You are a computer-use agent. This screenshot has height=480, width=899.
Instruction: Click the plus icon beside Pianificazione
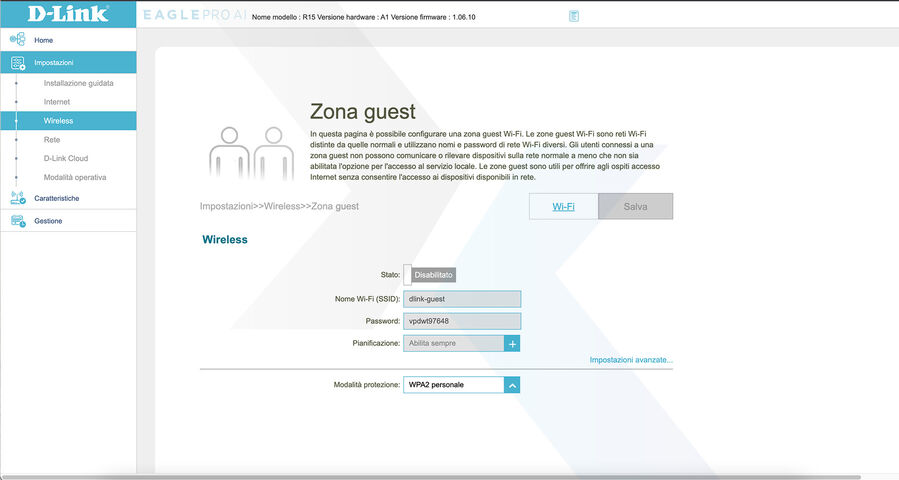pos(512,343)
